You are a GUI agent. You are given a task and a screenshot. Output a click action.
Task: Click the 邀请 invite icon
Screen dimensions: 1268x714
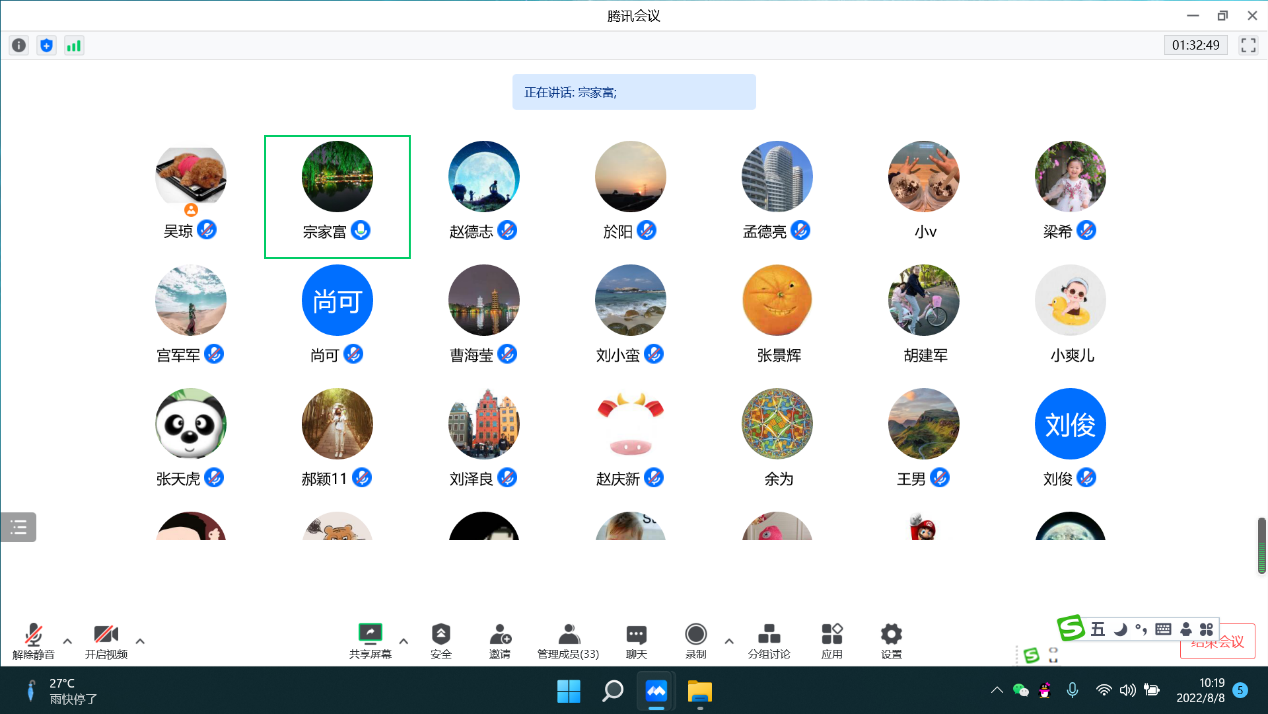pyautogui.click(x=500, y=640)
